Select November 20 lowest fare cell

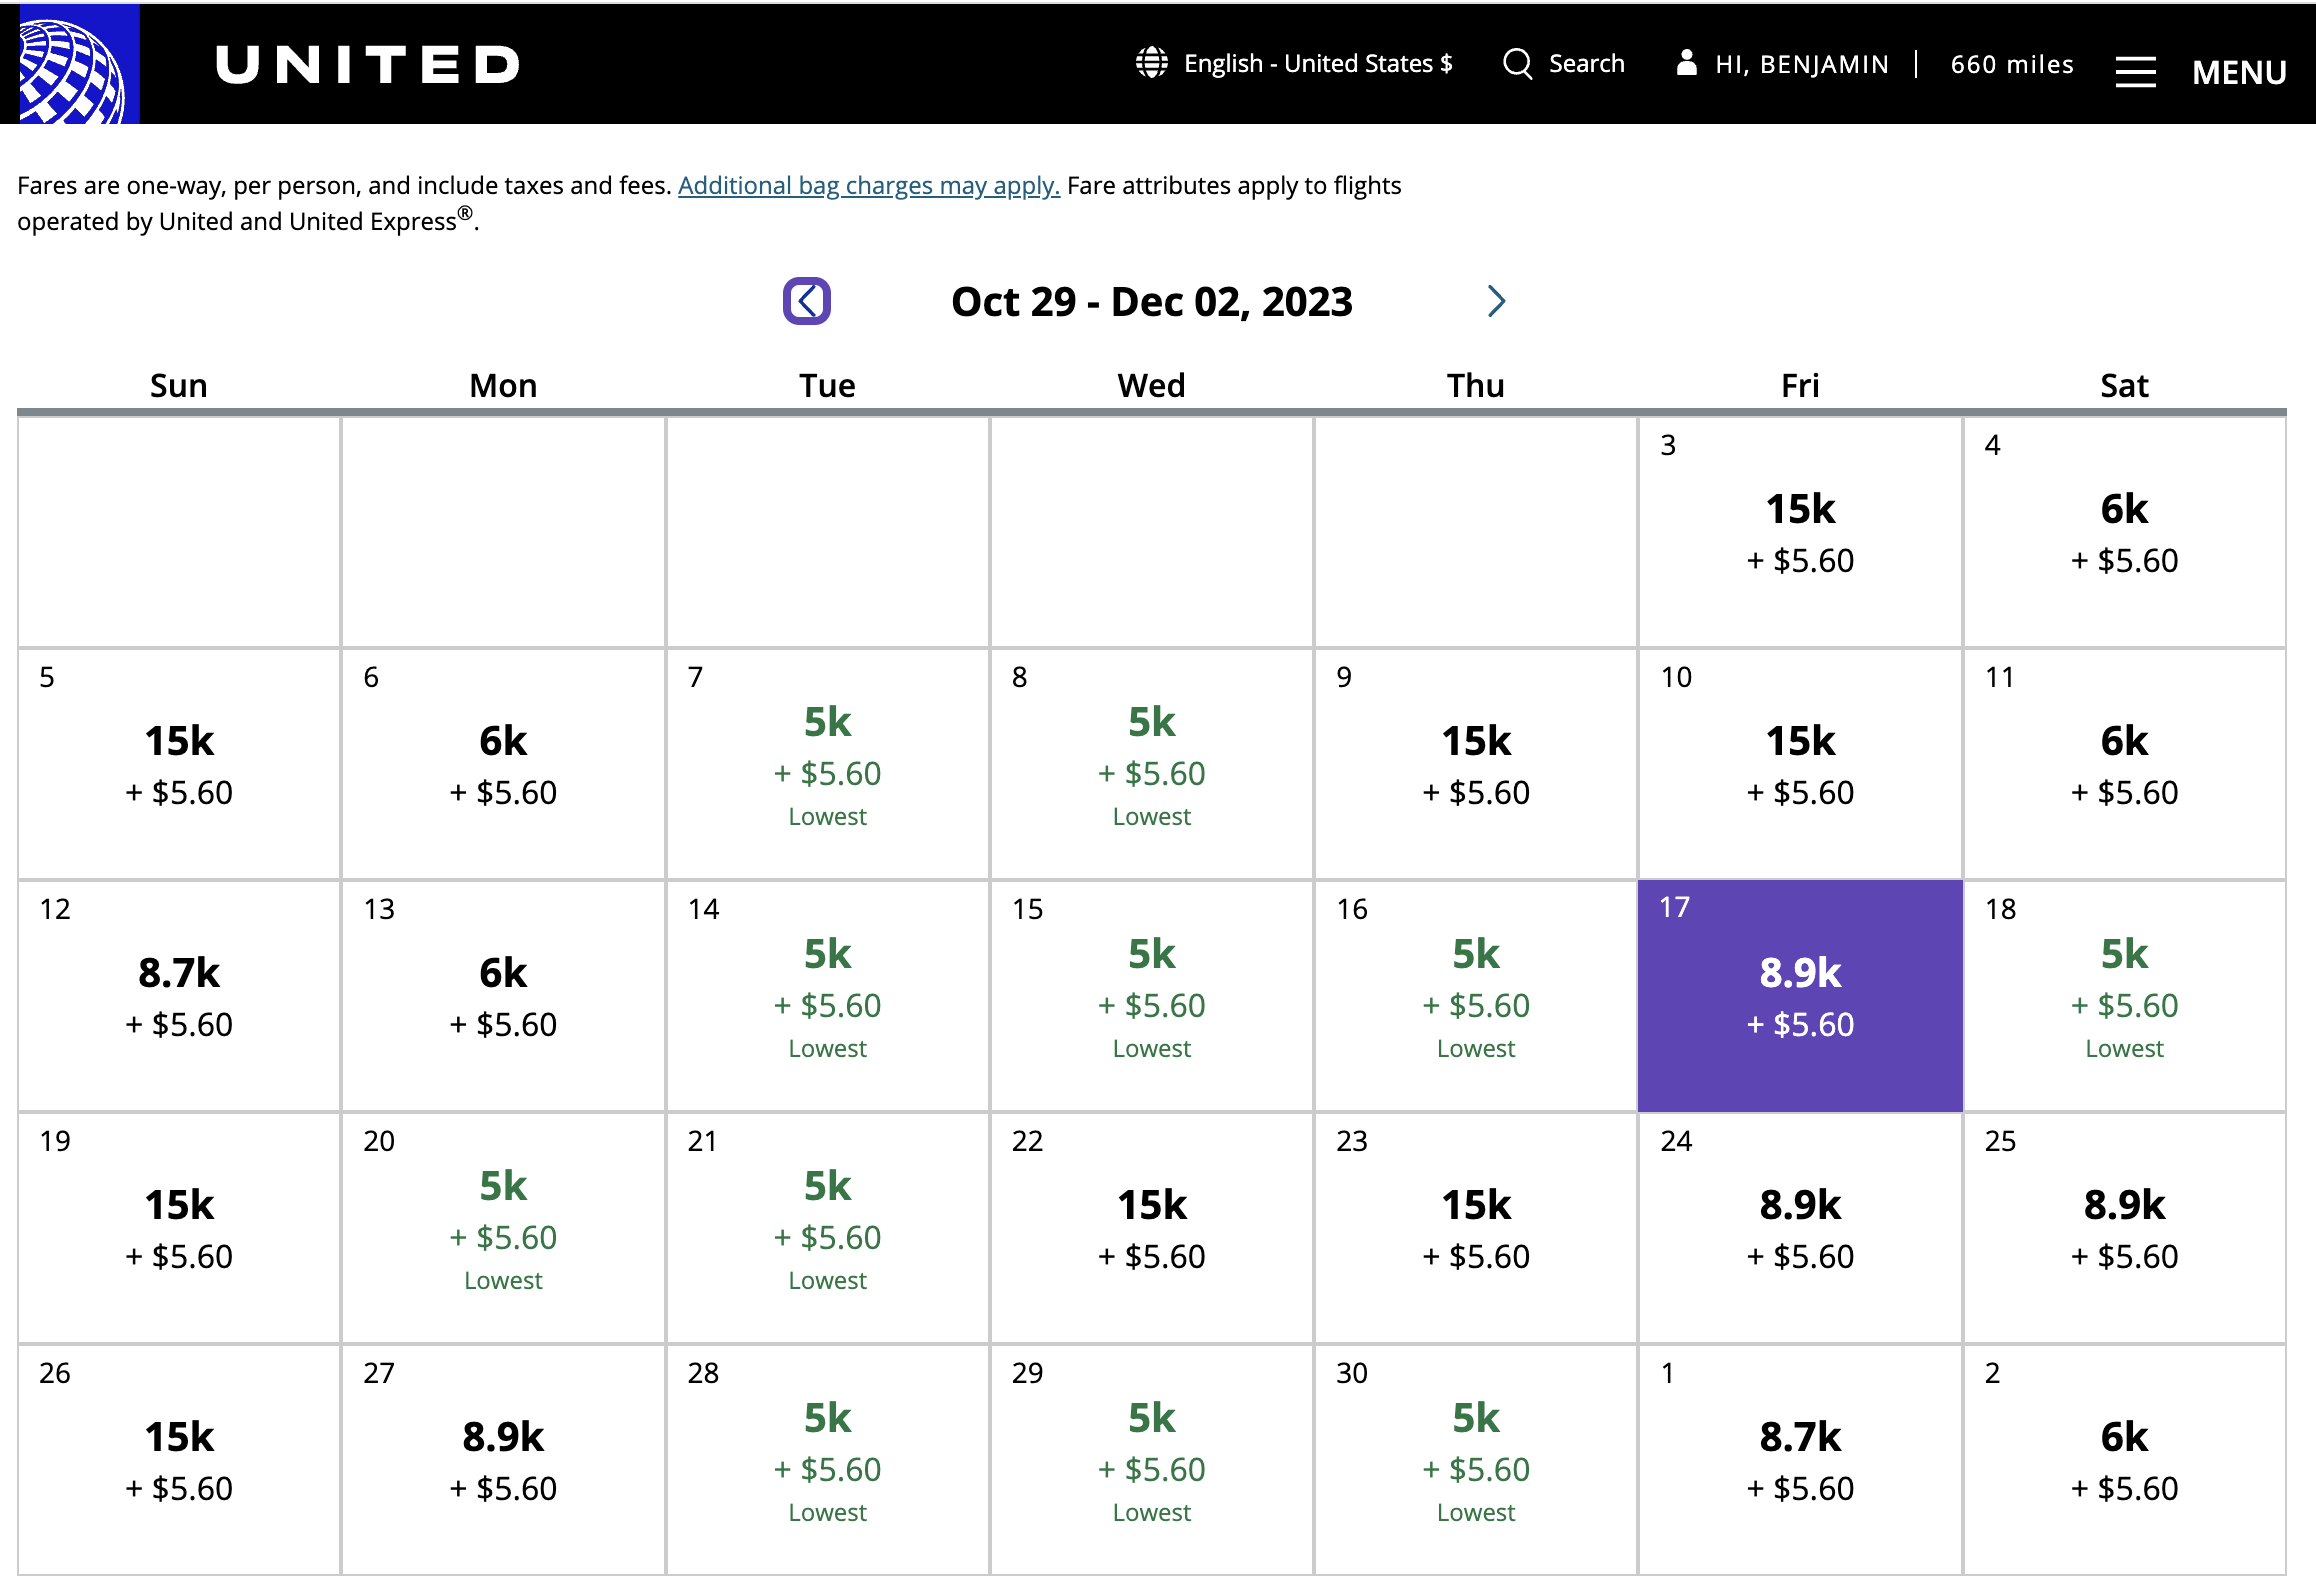point(503,1228)
